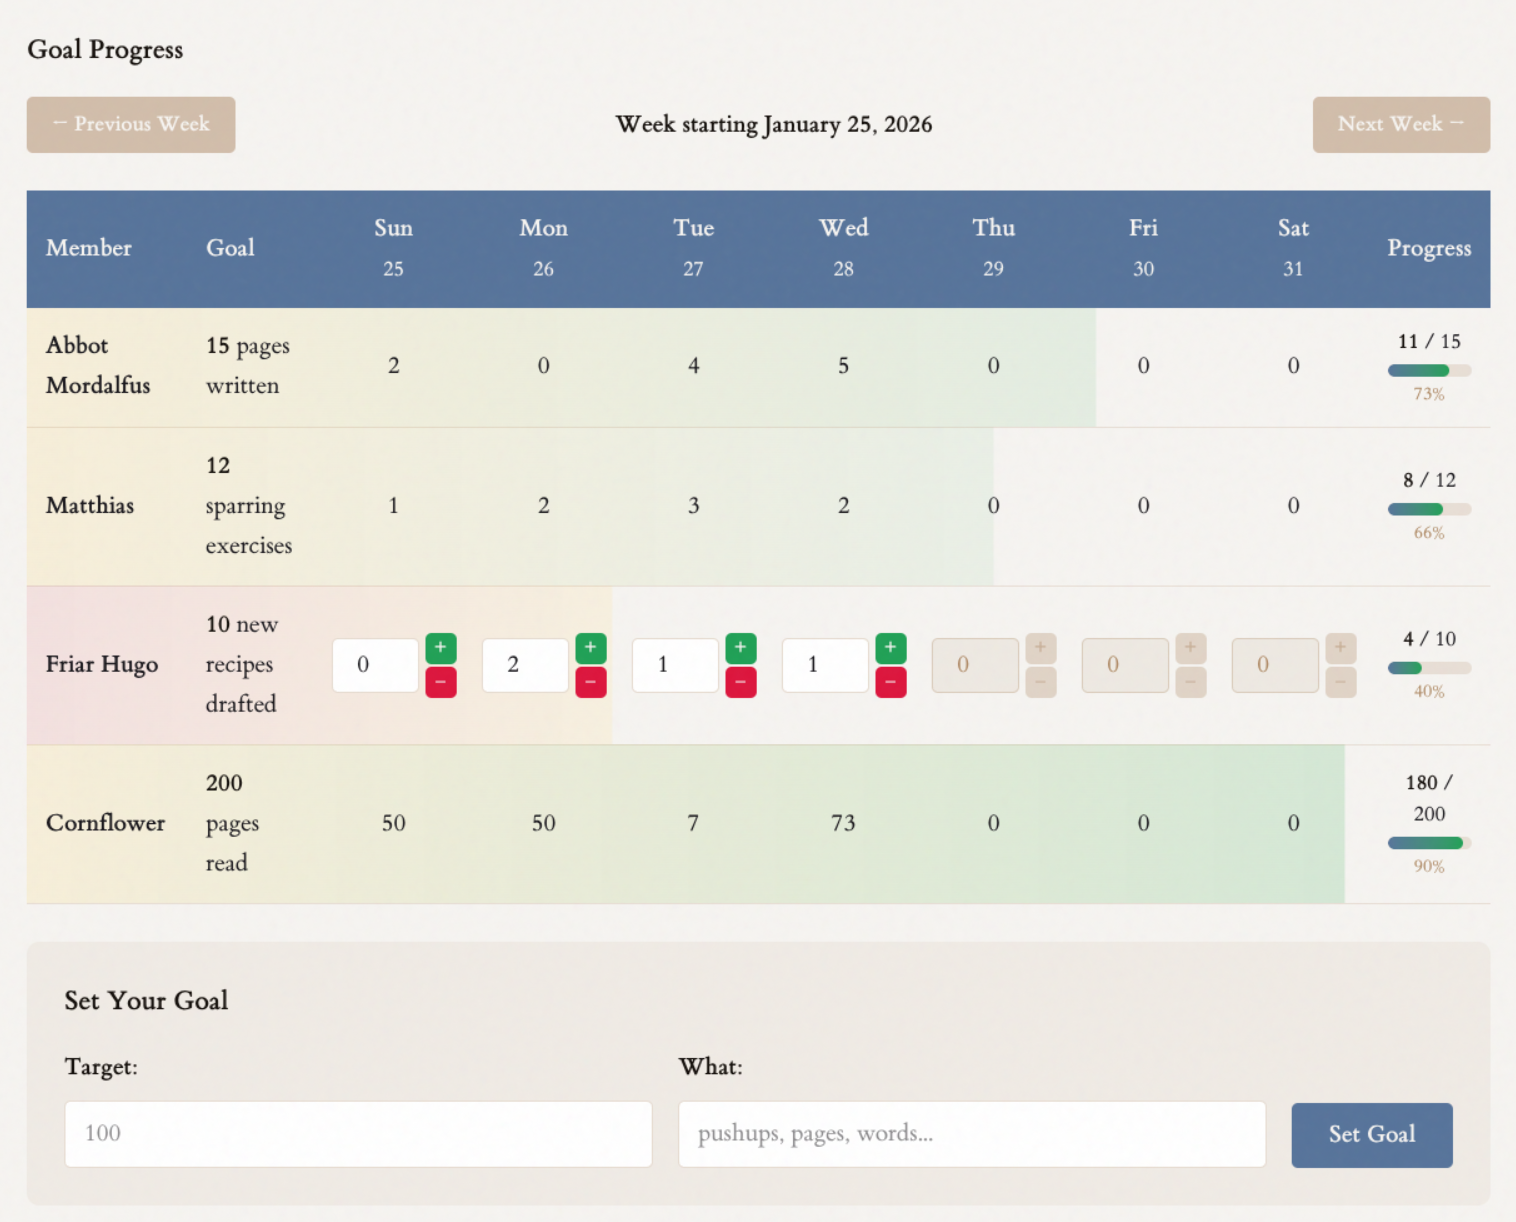Screen dimensions: 1516x1222
Task: Click Cornflower's goal '200 pages read'
Action: [x=232, y=822]
